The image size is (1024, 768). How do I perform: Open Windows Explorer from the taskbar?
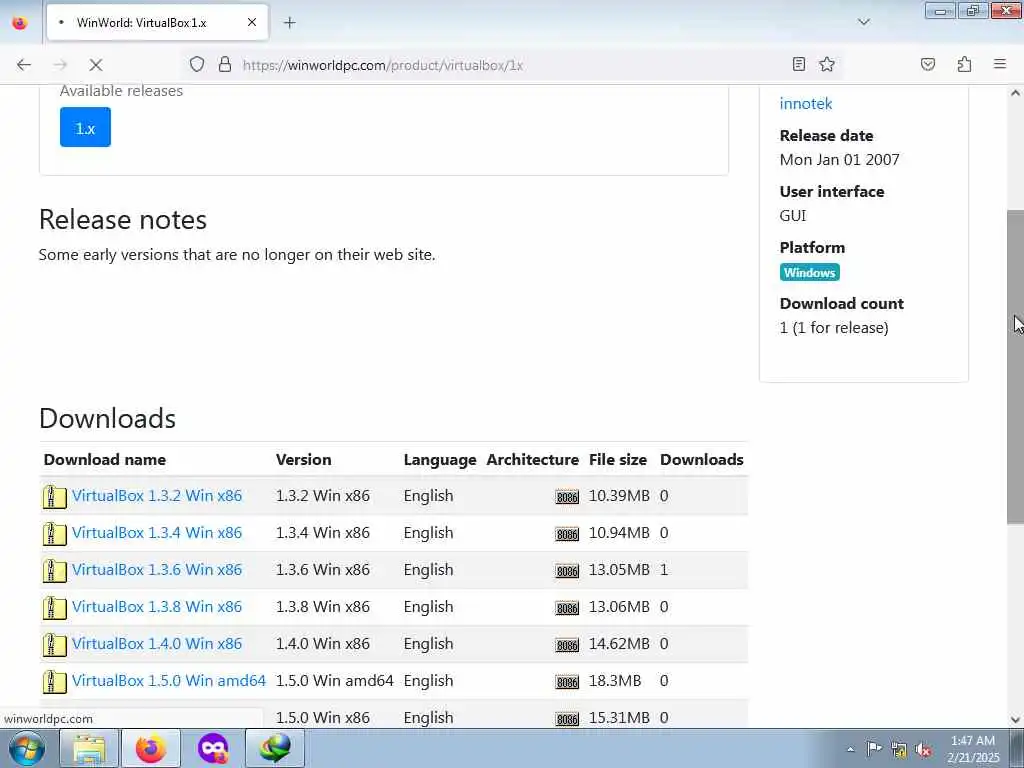(89, 748)
